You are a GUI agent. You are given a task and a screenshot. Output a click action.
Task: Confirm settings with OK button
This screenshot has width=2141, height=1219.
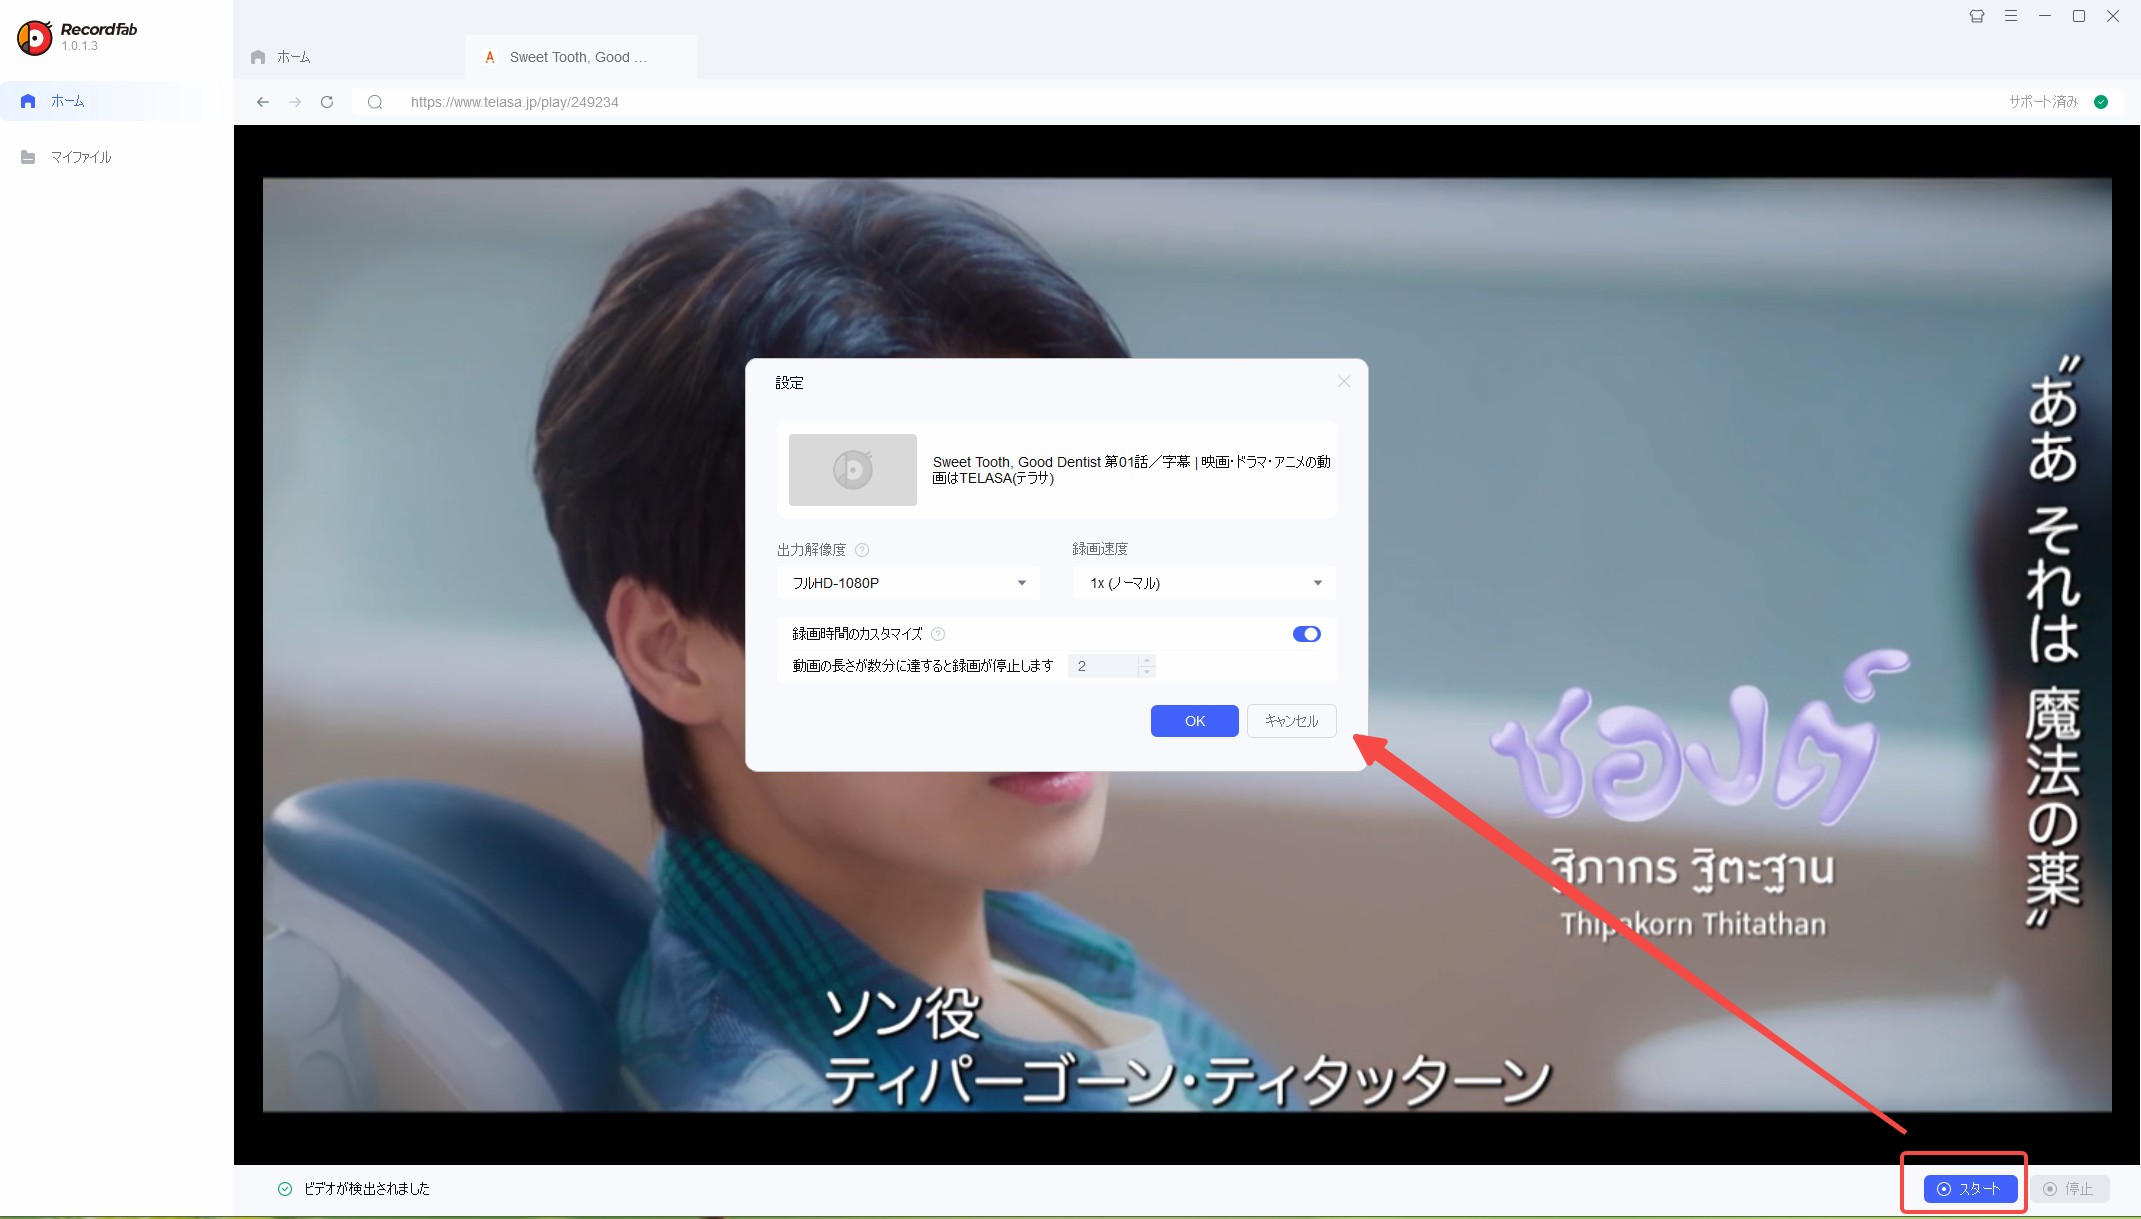[x=1194, y=721]
